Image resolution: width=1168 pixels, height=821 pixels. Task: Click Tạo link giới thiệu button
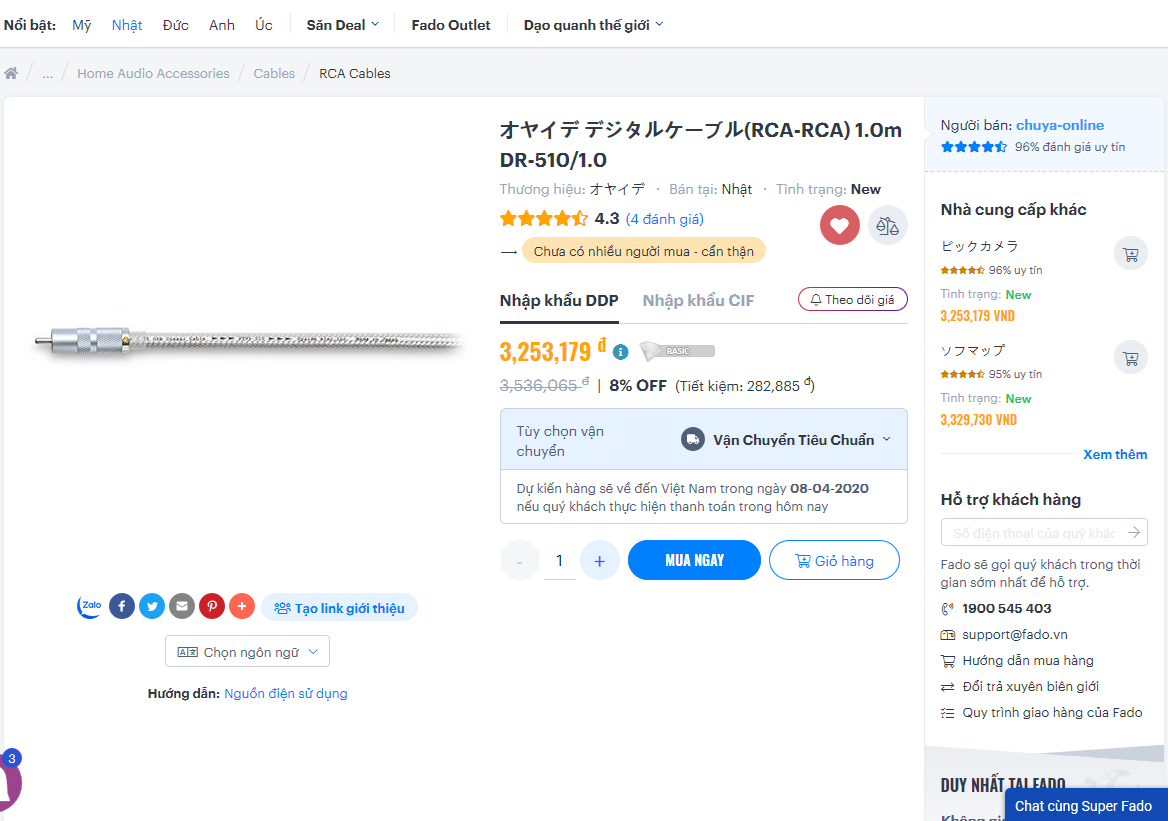click(x=340, y=608)
